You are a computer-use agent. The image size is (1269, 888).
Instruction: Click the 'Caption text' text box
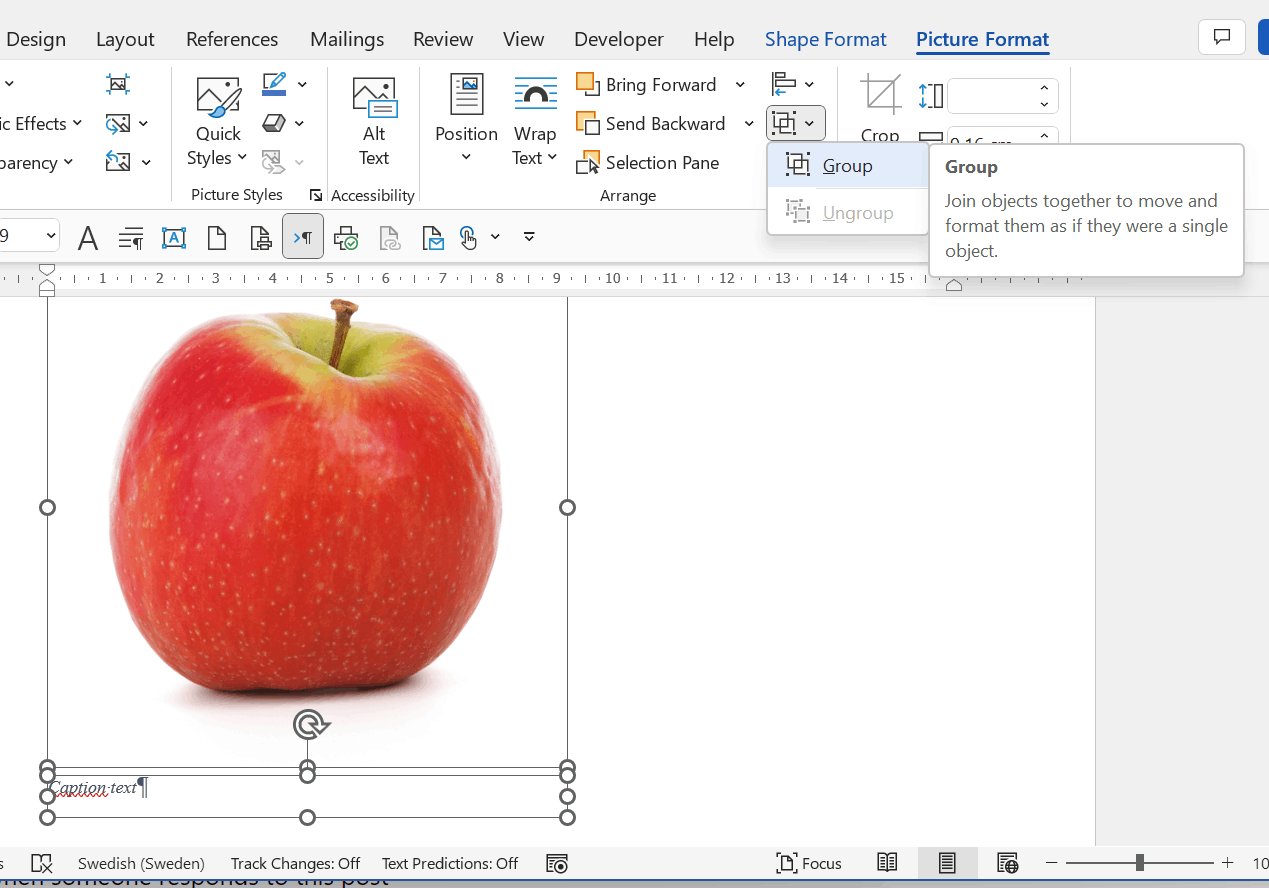(307, 796)
